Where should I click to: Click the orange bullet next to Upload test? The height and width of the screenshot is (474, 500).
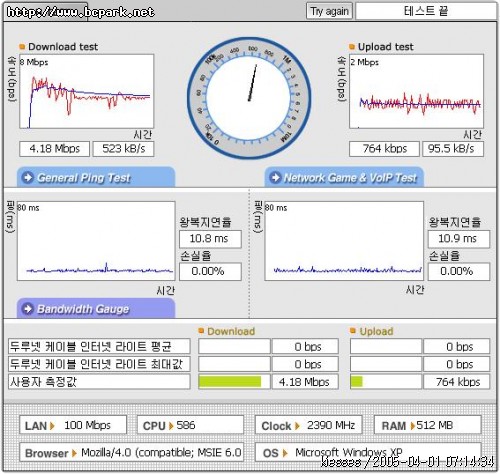[x=352, y=47]
